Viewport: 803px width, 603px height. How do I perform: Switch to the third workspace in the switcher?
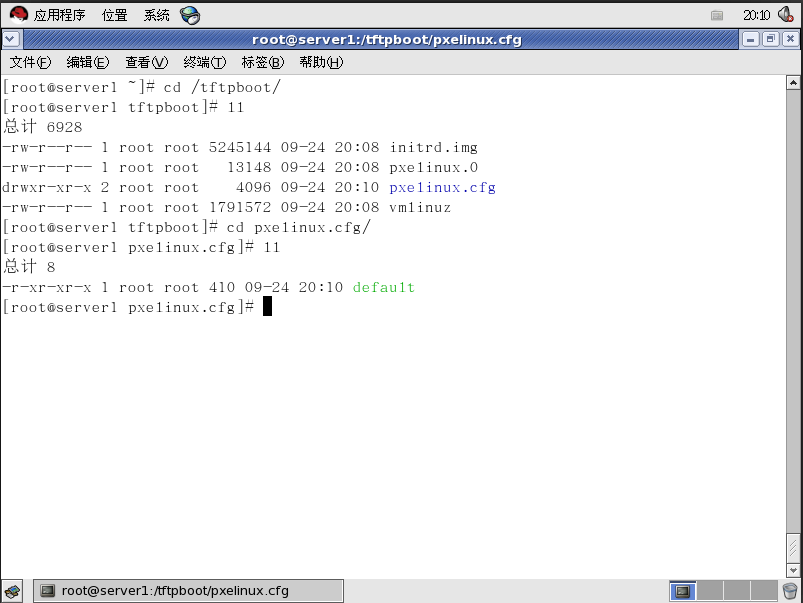(x=736, y=591)
